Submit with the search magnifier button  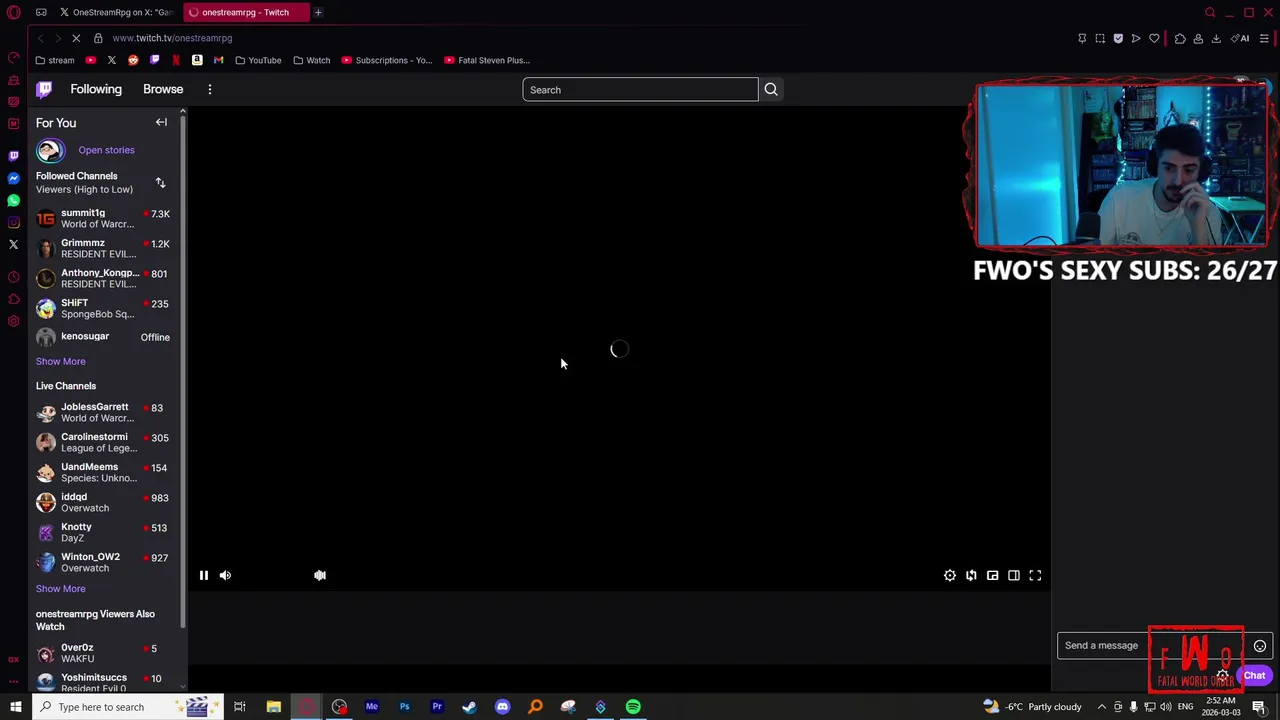tap(771, 90)
